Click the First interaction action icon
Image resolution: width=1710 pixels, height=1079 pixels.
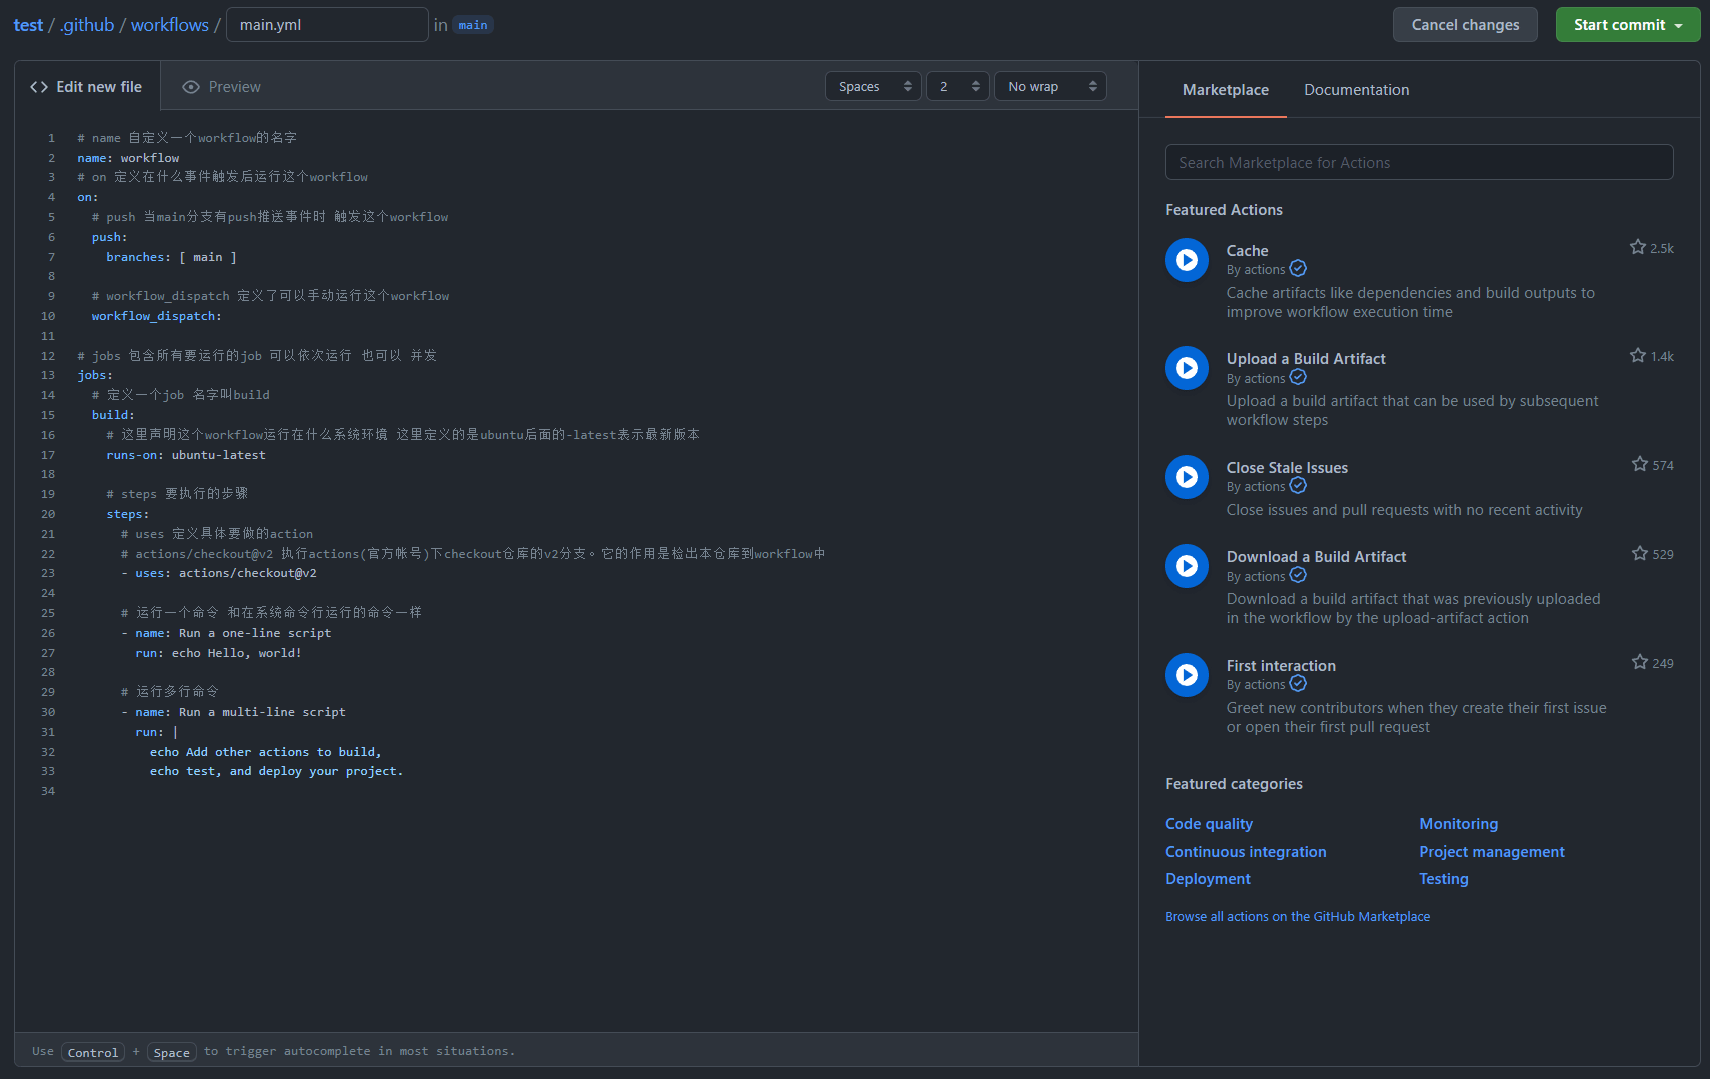[1186, 675]
